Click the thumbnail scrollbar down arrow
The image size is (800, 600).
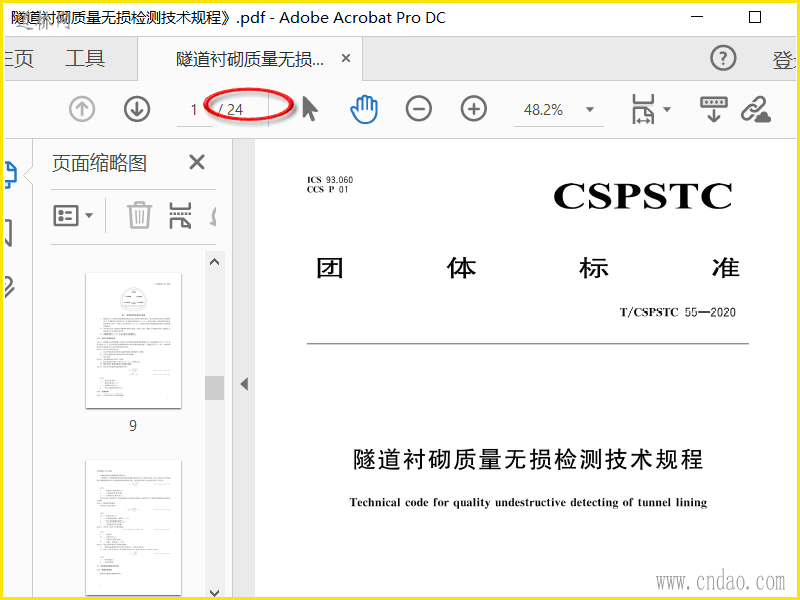(215, 593)
